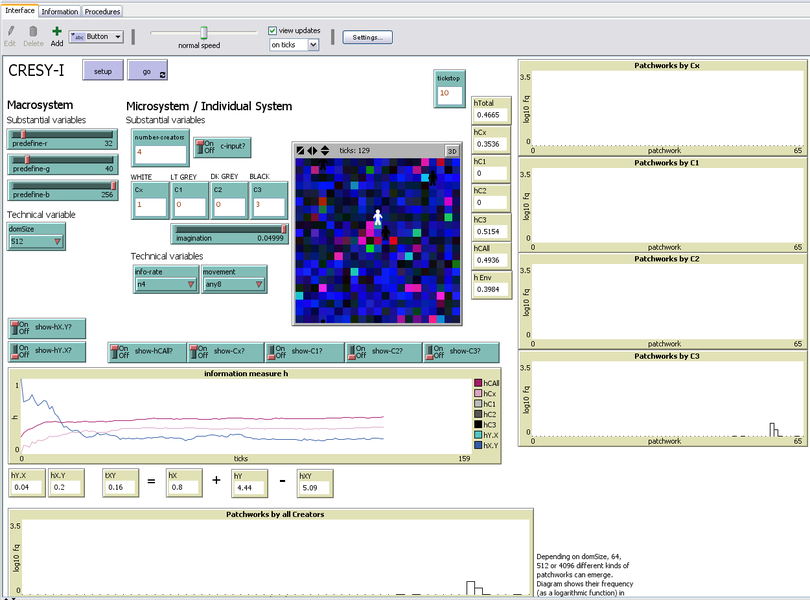Click the number-creators input field

pos(160,153)
